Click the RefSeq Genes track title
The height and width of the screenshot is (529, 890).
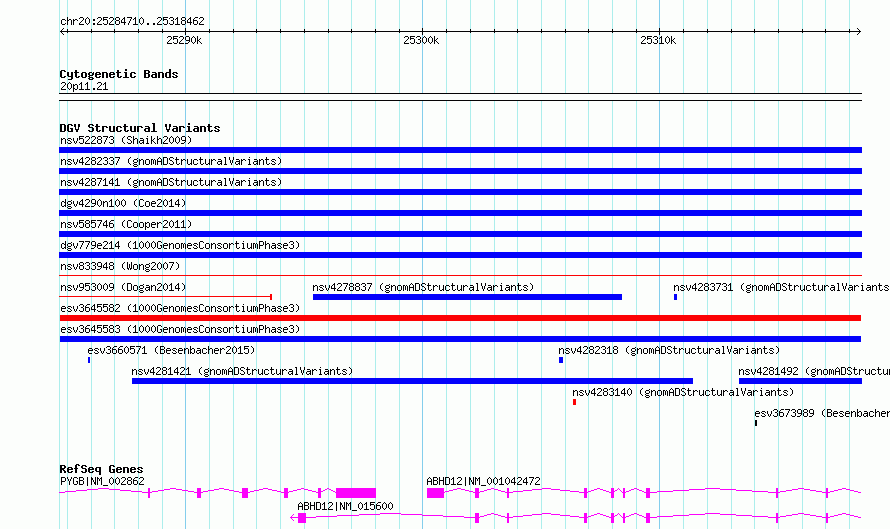point(102,469)
